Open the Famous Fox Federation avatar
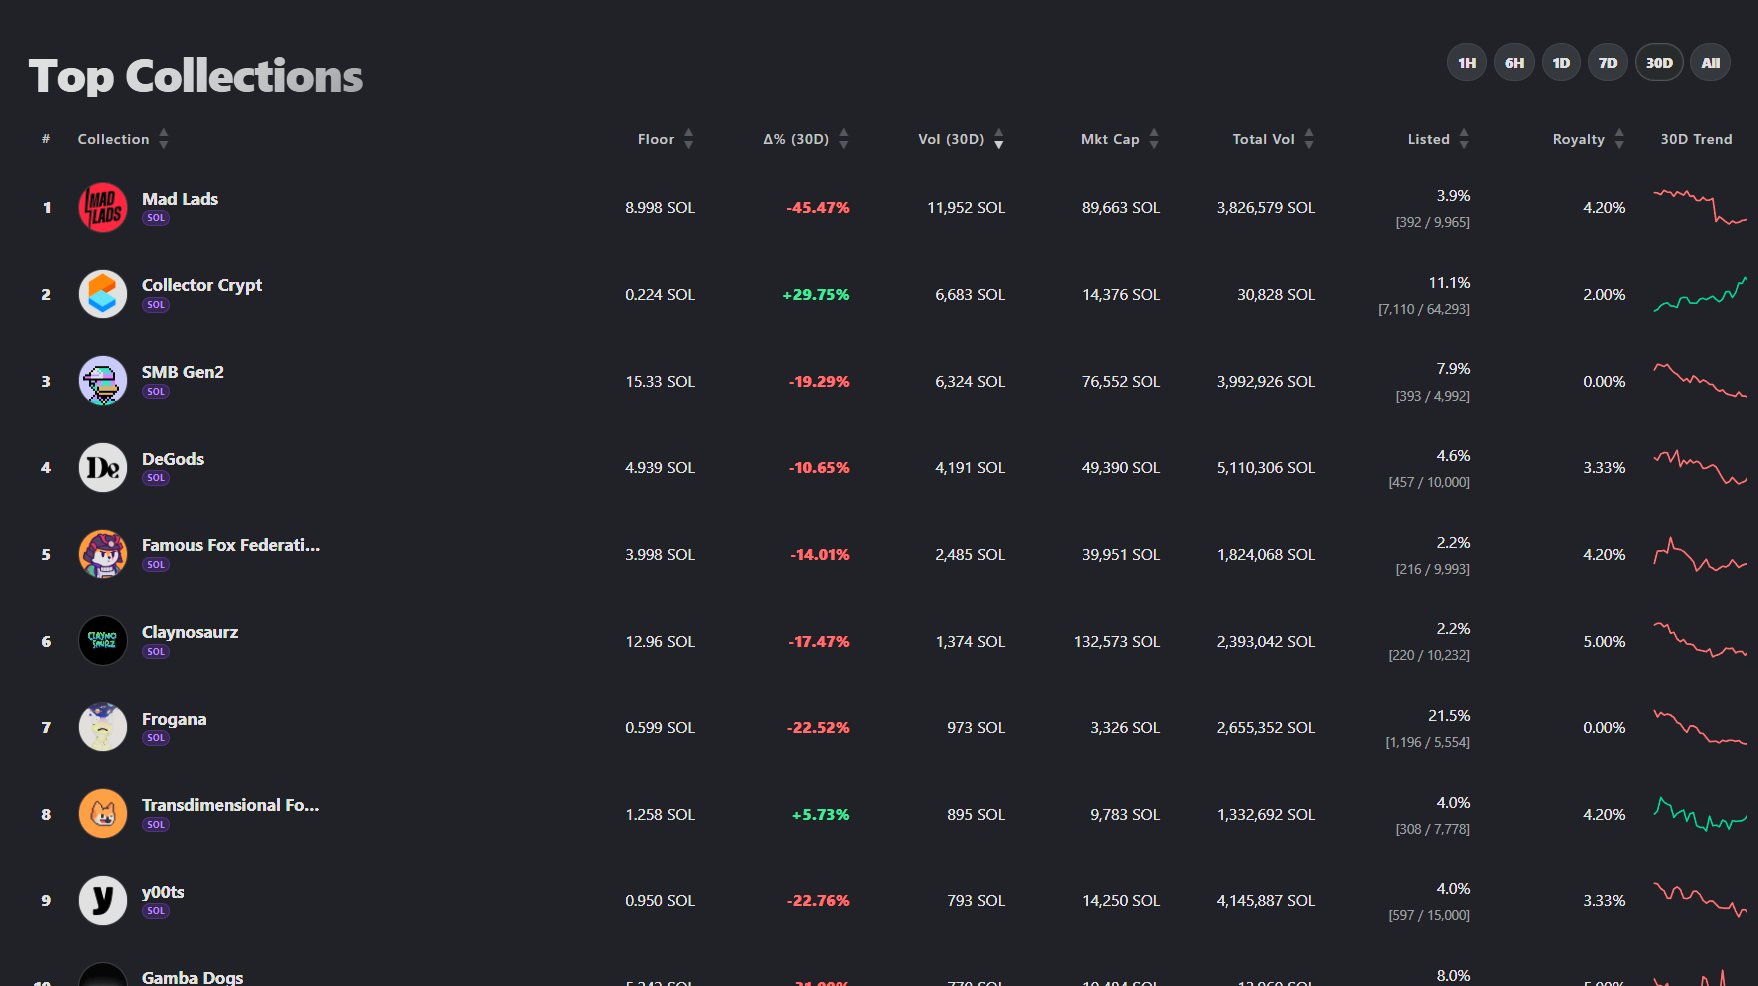 [x=103, y=554]
